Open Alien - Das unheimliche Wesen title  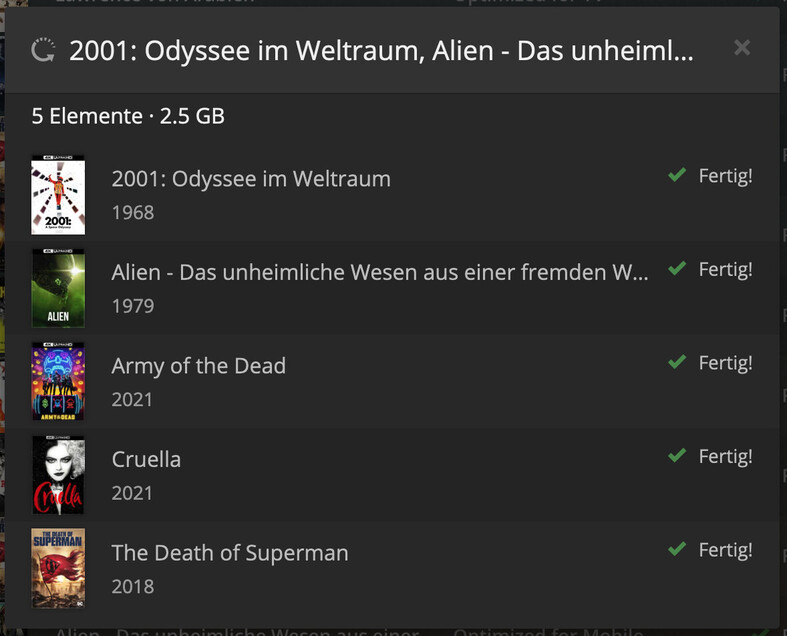point(380,272)
